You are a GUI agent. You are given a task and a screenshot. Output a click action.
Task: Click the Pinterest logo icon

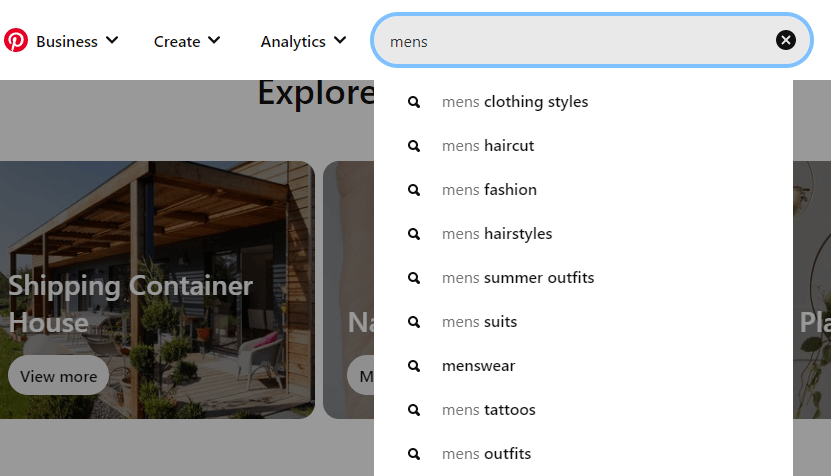click(x=16, y=40)
